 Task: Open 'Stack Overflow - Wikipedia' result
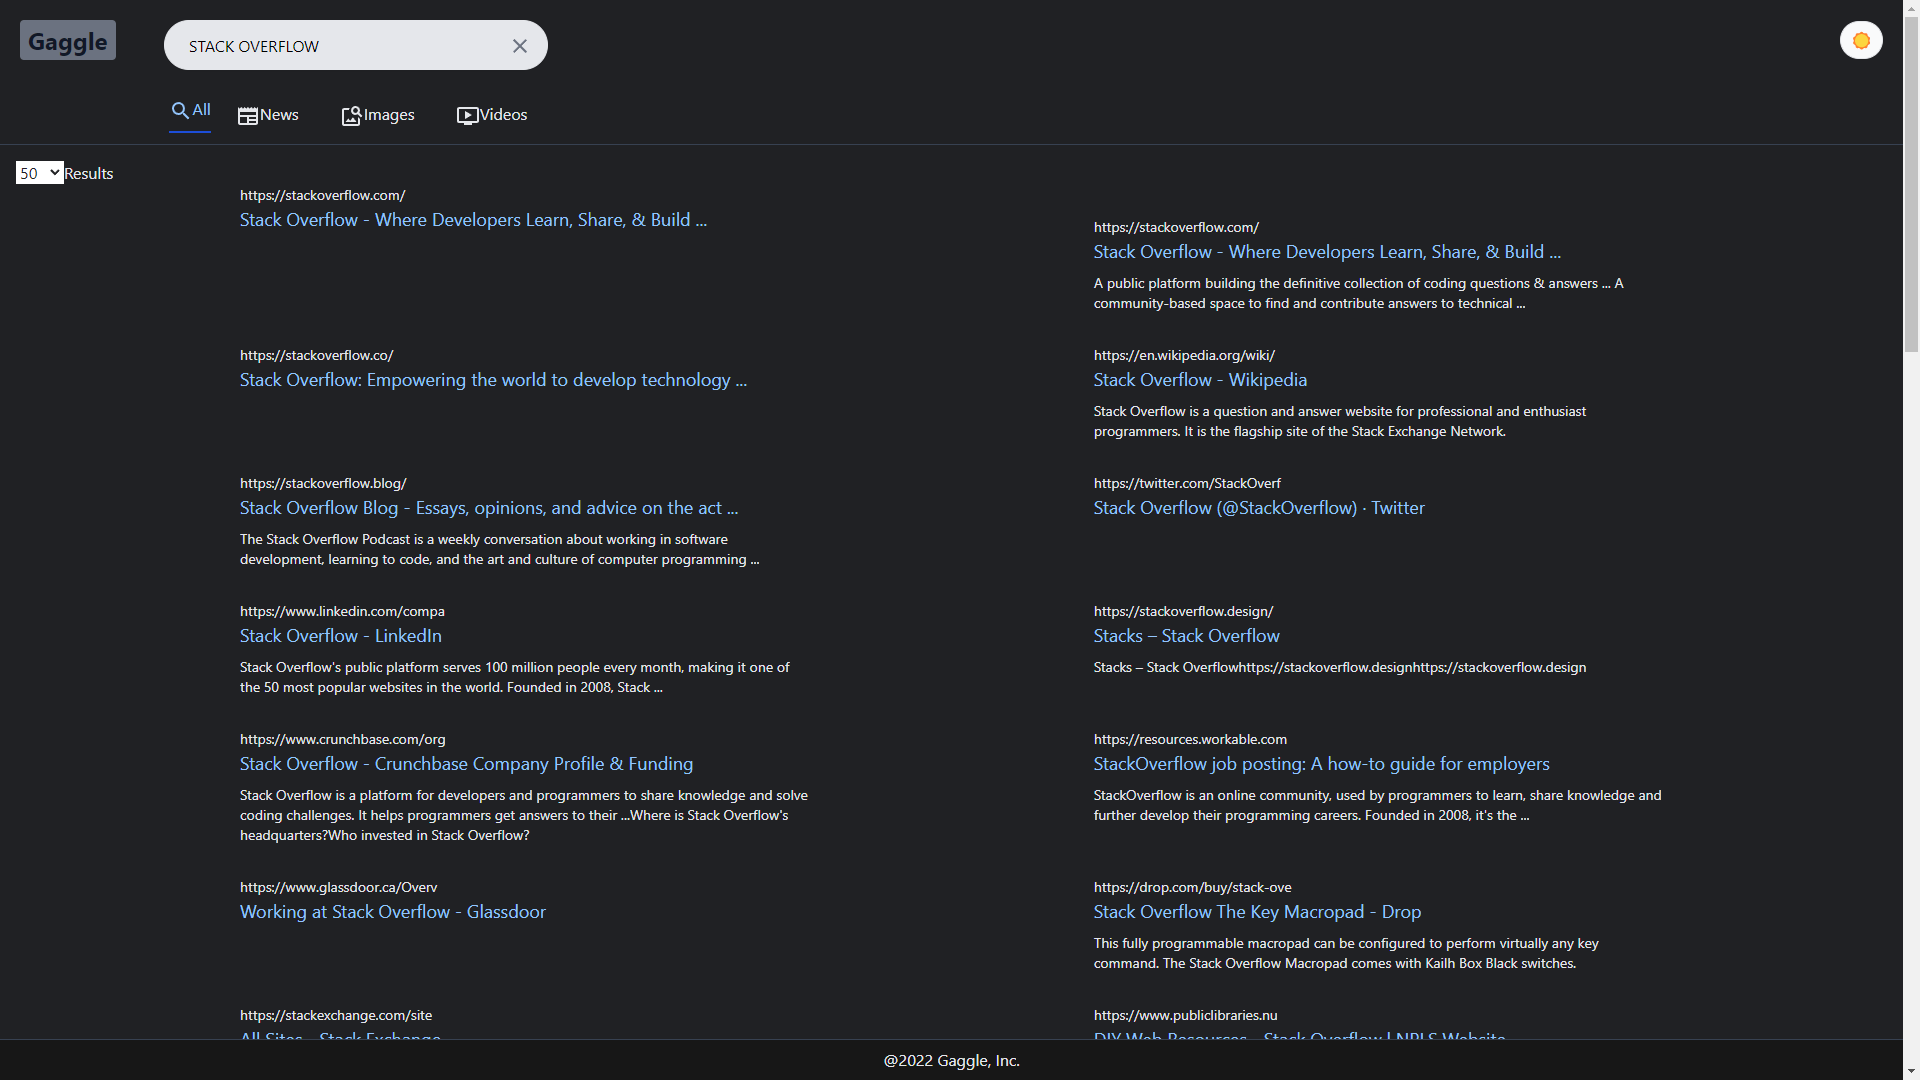[x=1200, y=380]
